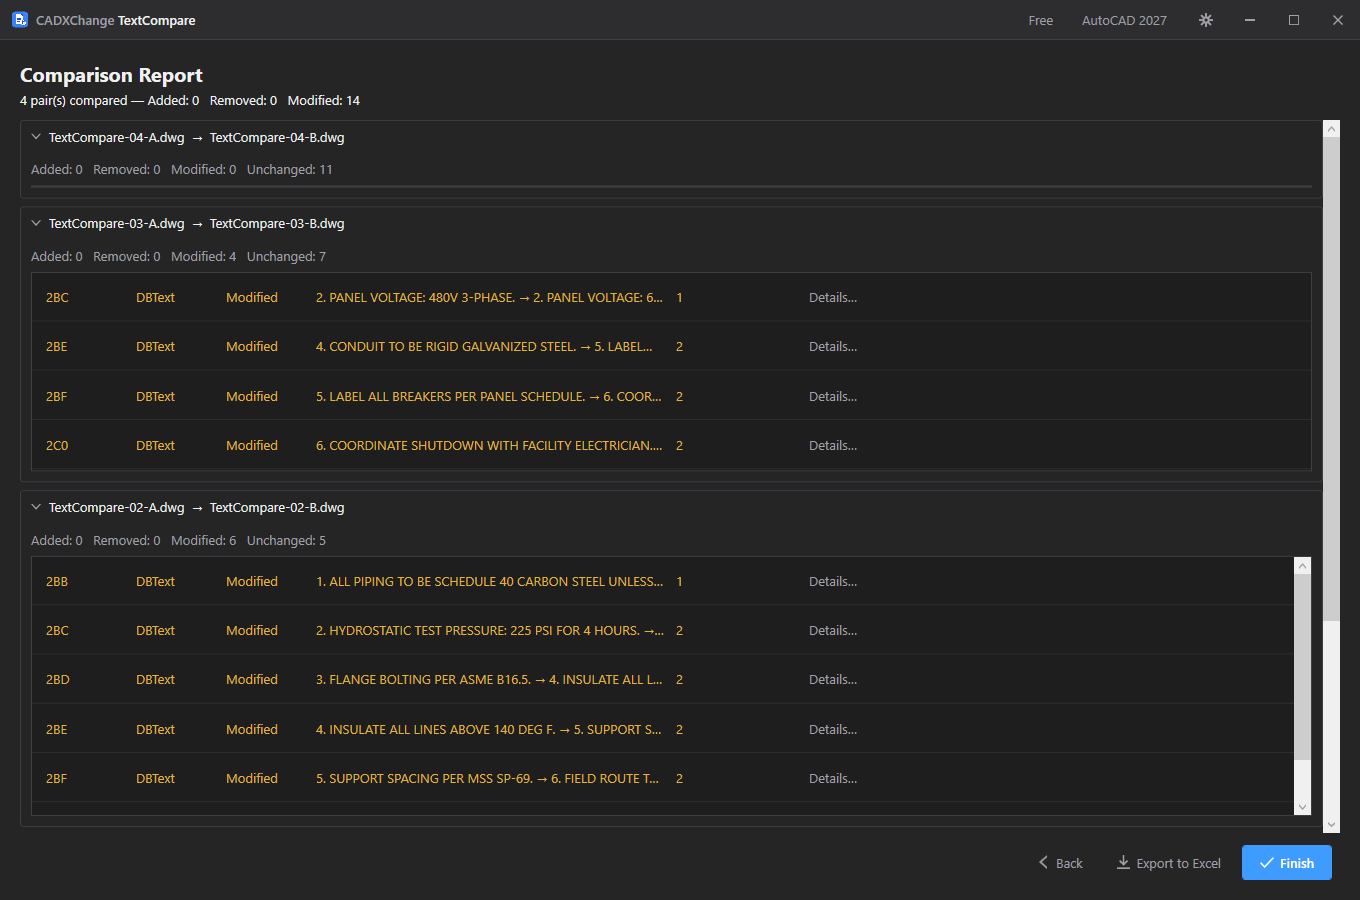Open Details for ALL PIPING SCHEDULE 40 row
This screenshot has width=1360, height=900.
click(x=833, y=581)
